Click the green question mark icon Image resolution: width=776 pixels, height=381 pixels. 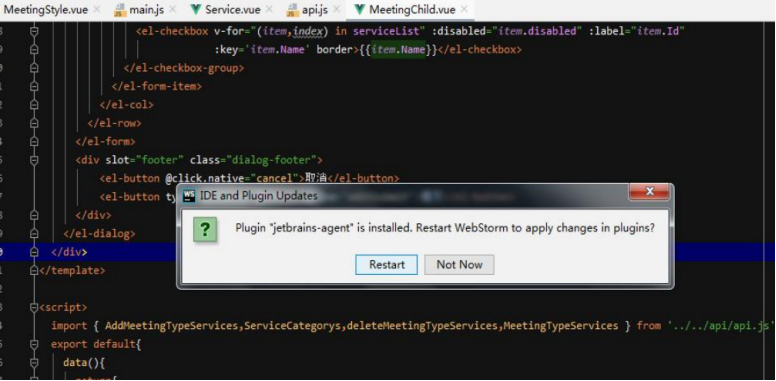point(205,230)
